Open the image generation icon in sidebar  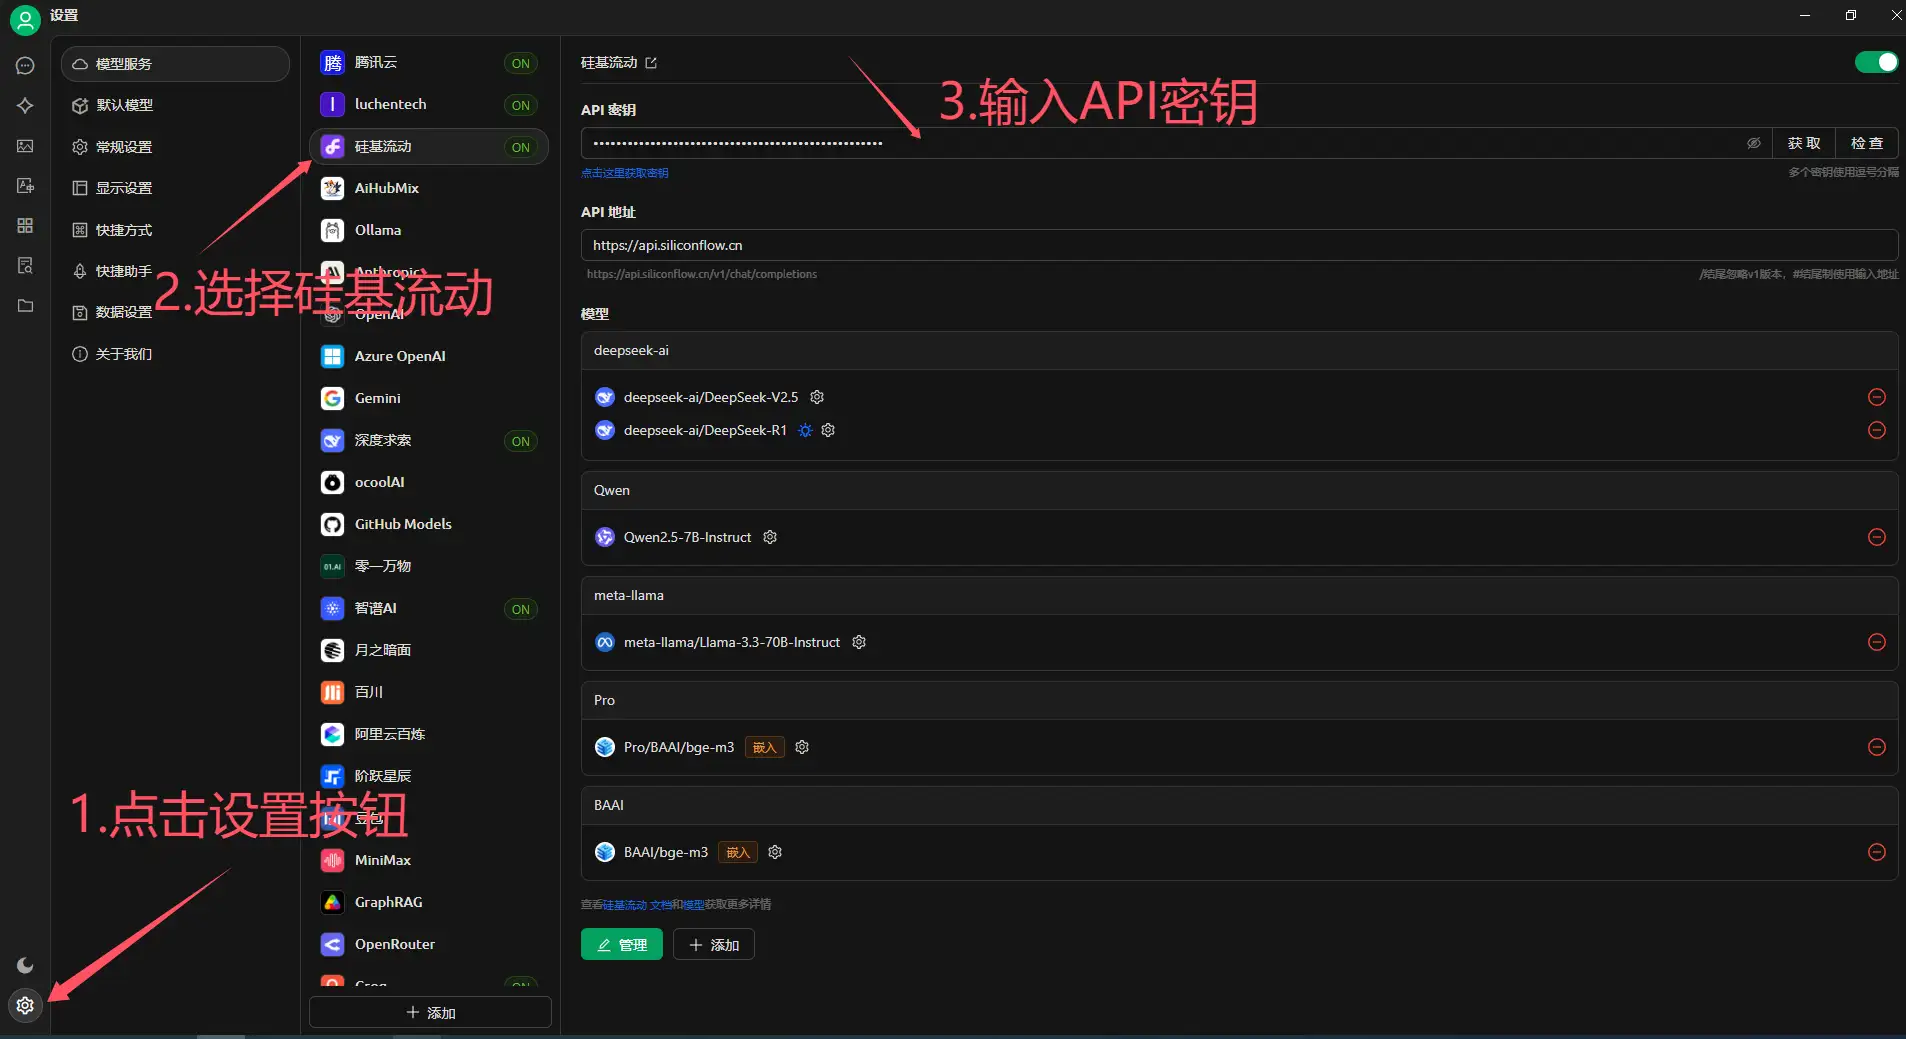coord(25,146)
